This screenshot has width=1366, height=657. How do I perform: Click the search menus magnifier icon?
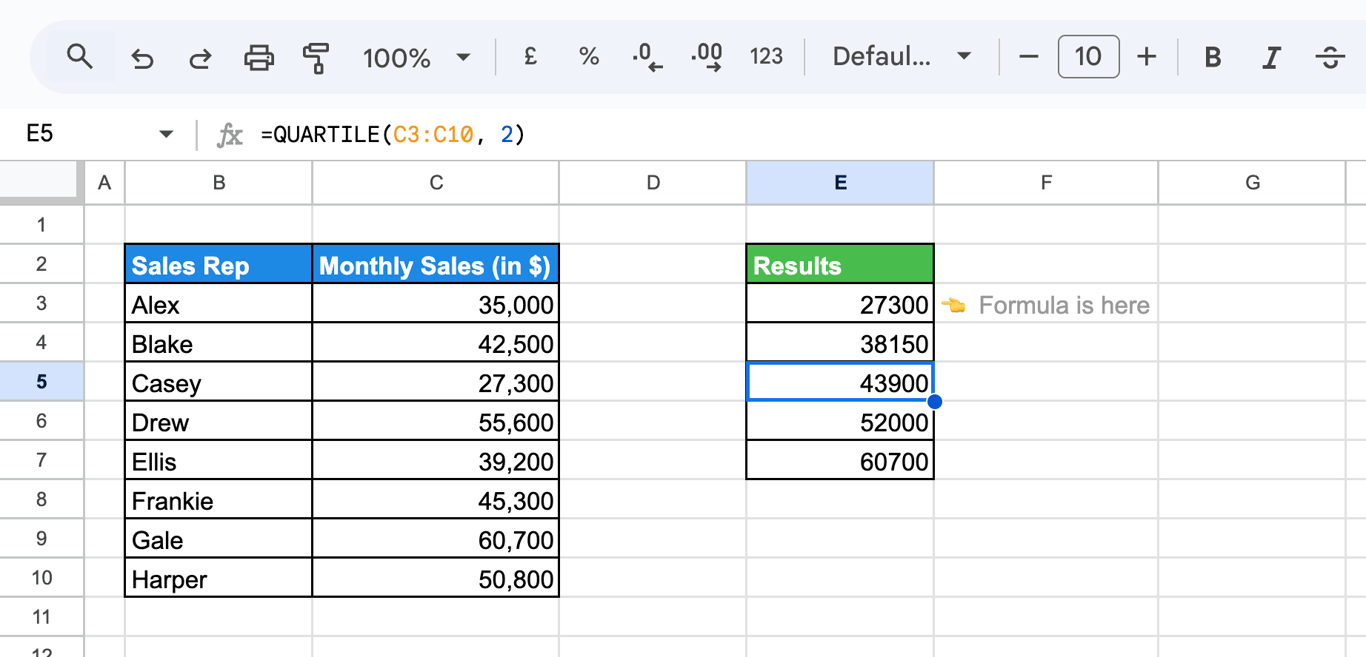point(80,57)
